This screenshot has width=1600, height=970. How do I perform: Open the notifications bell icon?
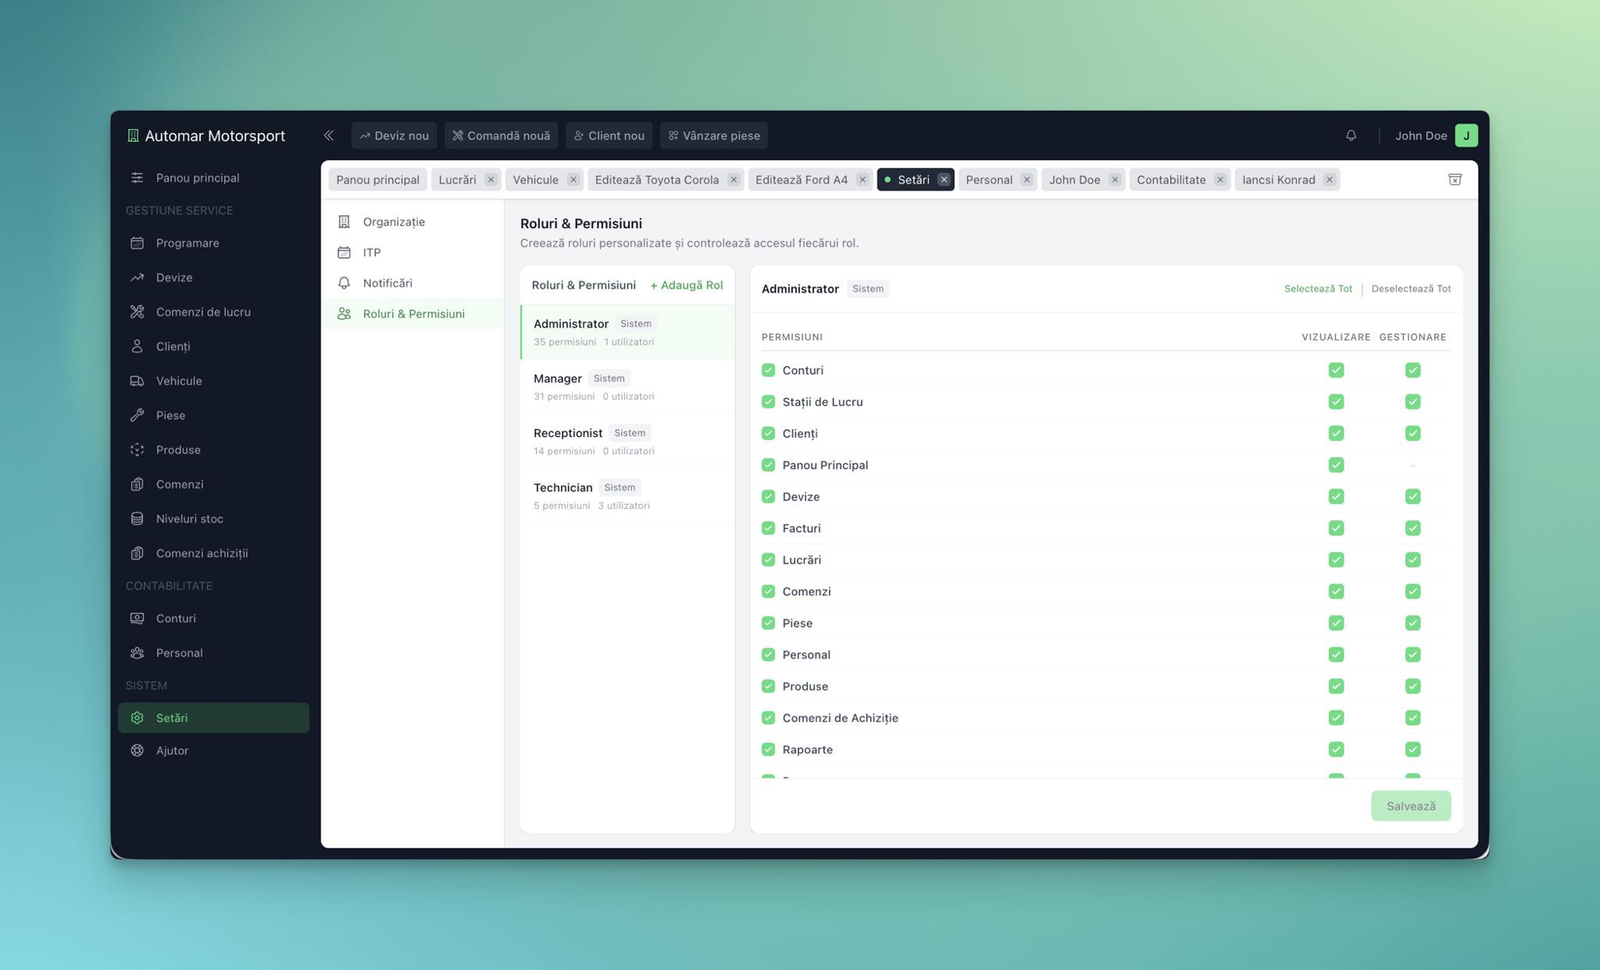1351,135
